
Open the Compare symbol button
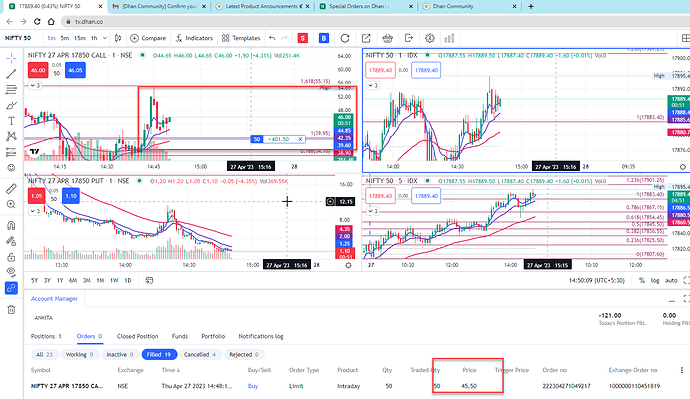tap(148, 38)
